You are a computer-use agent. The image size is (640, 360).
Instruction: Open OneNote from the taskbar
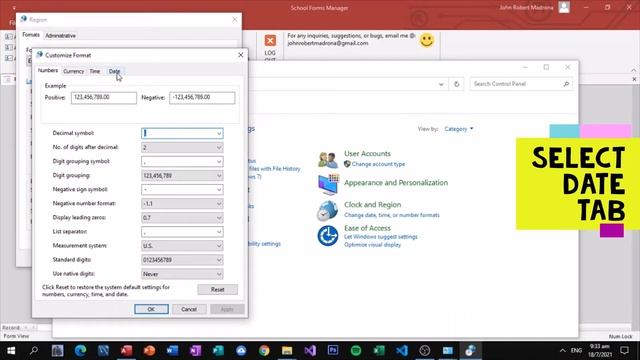point(195,350)
